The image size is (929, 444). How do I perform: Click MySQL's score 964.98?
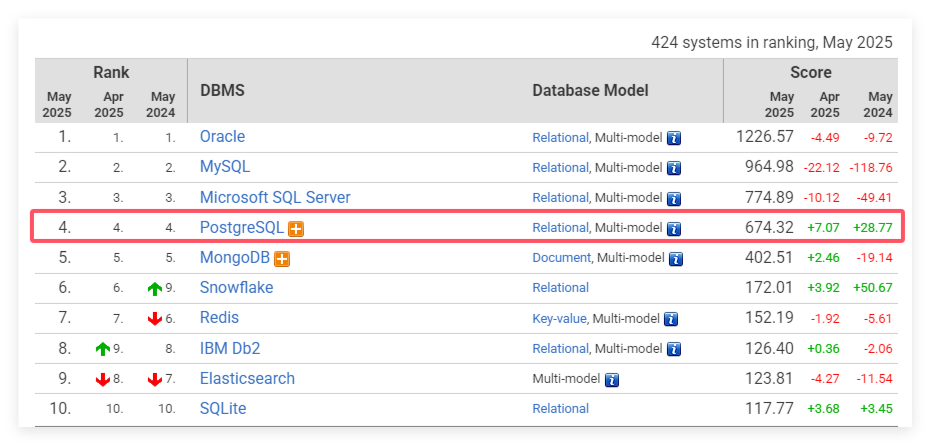pyautogui.click(x=769, y=167)
